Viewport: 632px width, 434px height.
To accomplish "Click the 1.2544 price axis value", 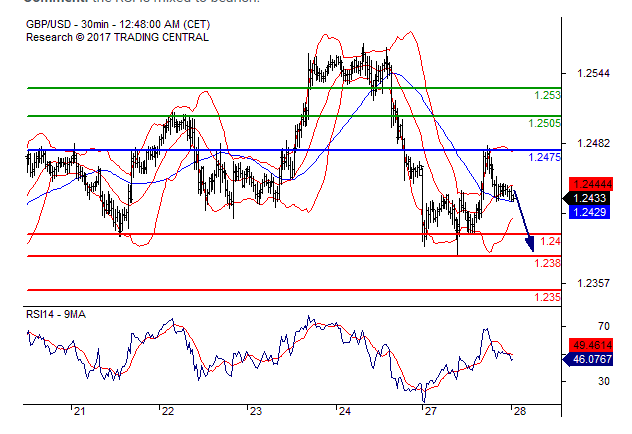I will (593, 73).
